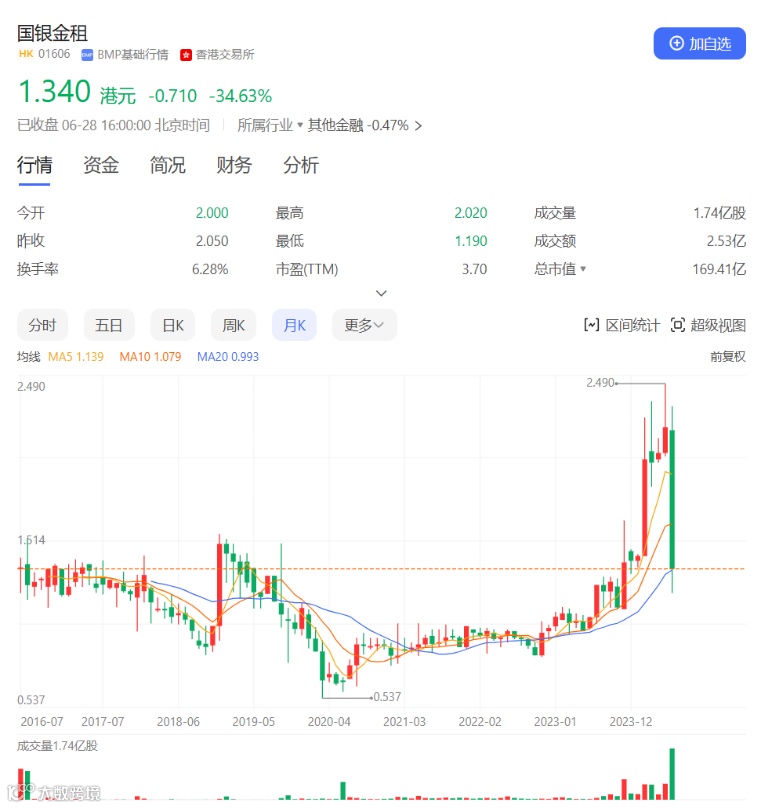Click the 2.490 high price marker
Viewport: 761px width, 808px height.
click(x=600, y=383)
